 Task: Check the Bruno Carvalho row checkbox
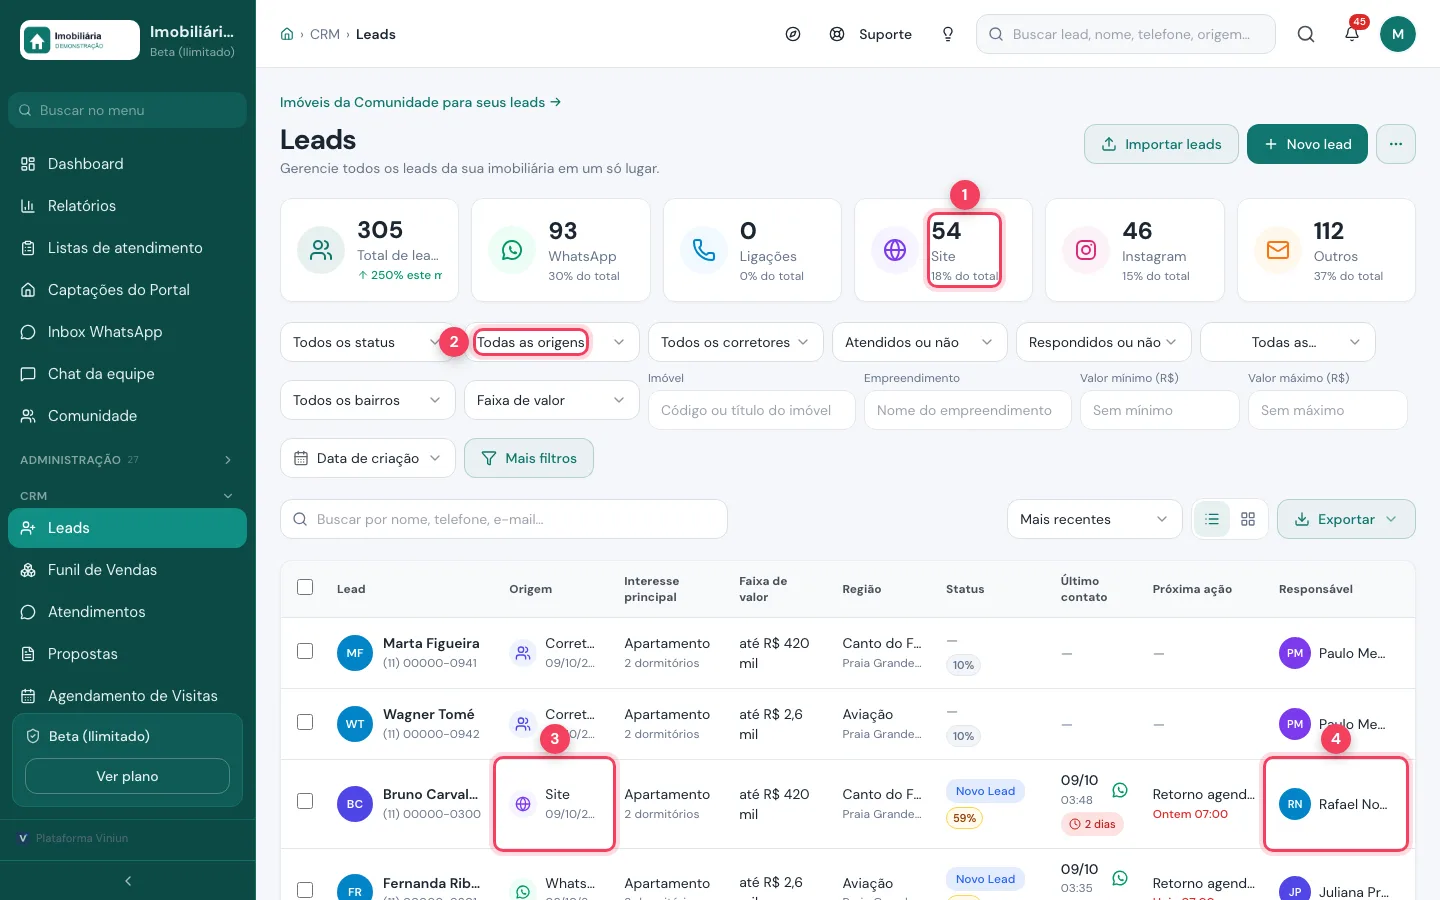[305, 801]
